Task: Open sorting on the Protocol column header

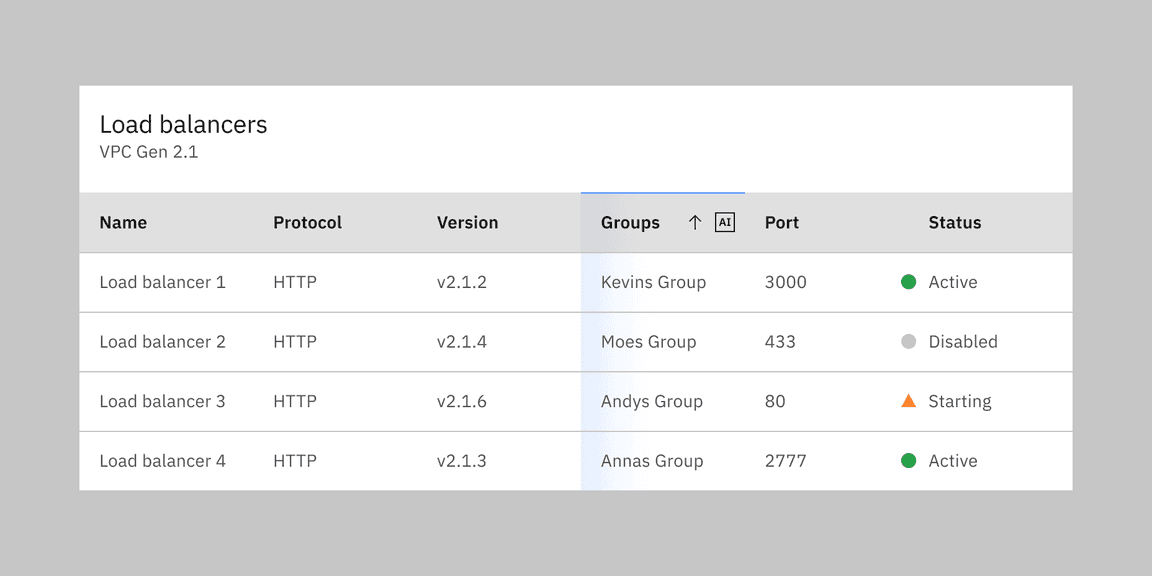Action: click(x=307, y=222)
